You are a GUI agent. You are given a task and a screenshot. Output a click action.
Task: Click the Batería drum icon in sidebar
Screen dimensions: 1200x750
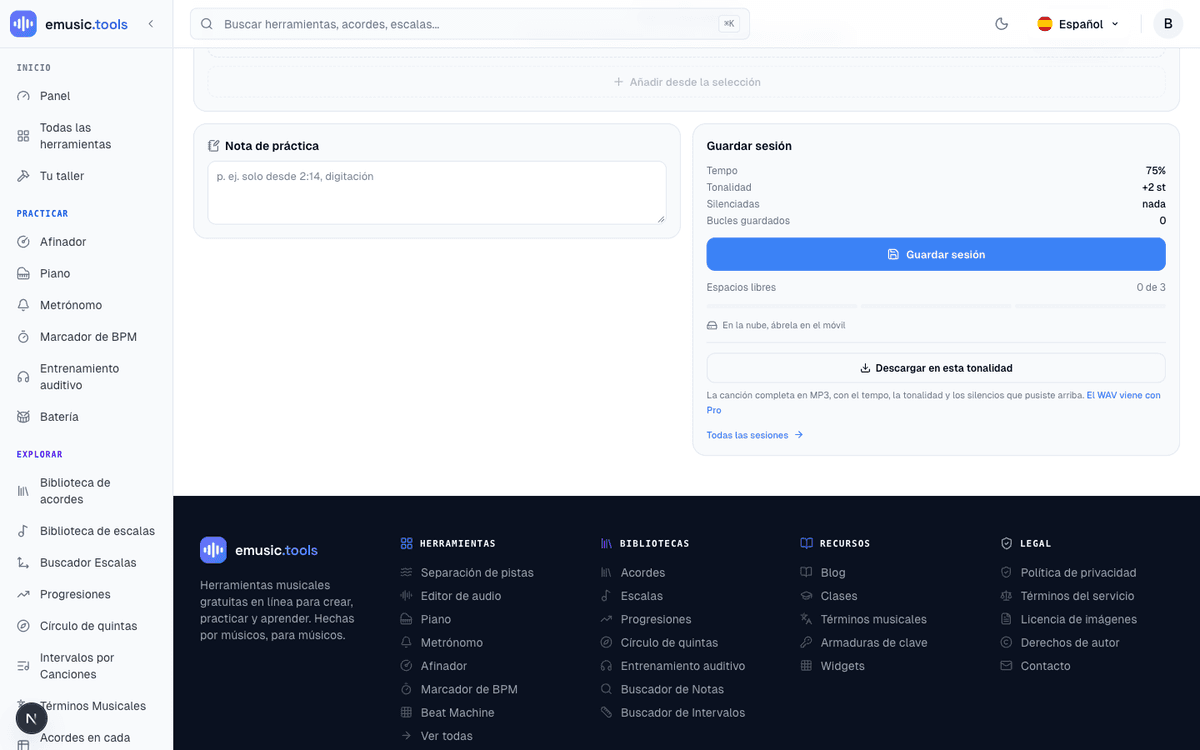coord(23,417)
